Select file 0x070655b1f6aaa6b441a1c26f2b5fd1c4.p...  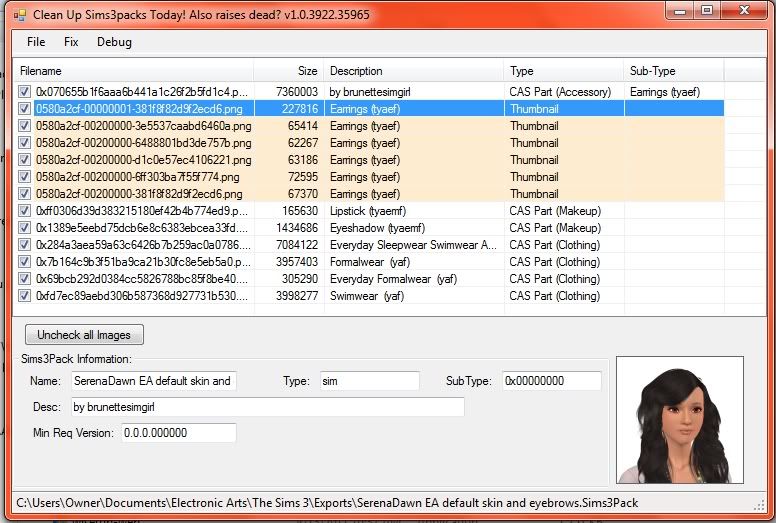point(142,92)
